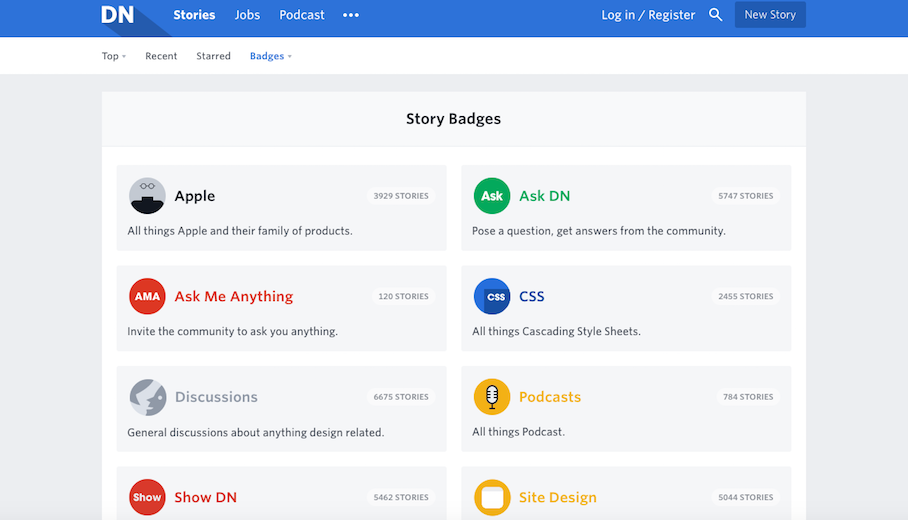Click 'General discussions about anything' description
908x520 pixels.
tap(255, 432)
